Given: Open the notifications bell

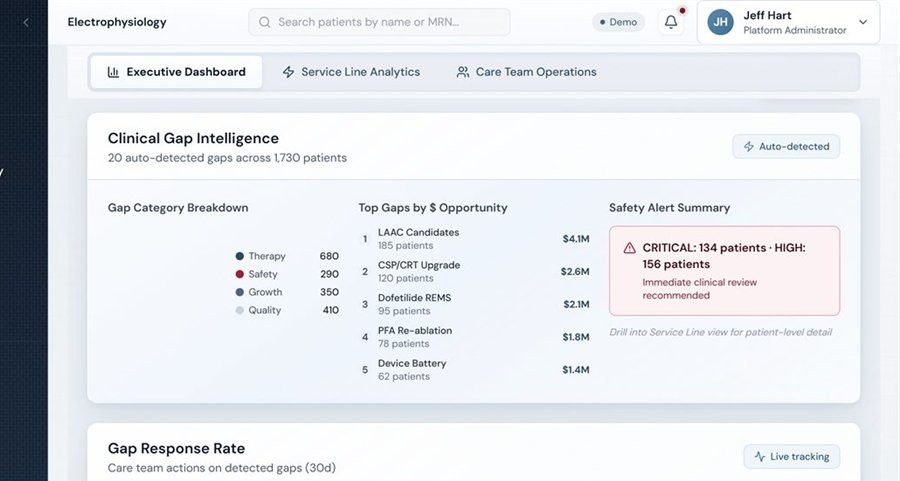Looking at the screenshot, I should (670, 22).
